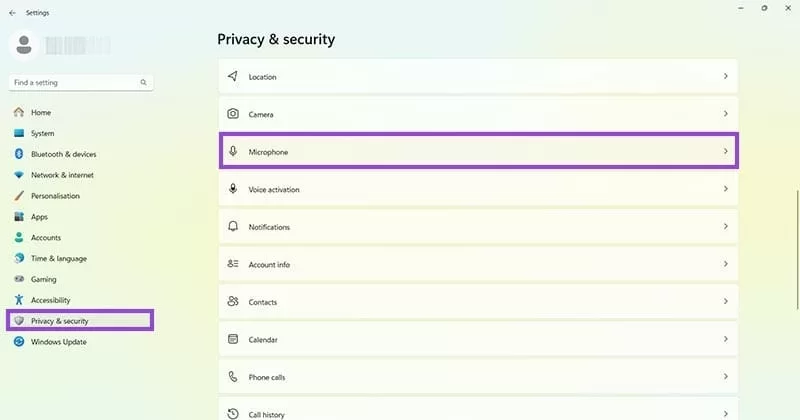Click the Location arrow icon
This screenshot has height=420, width=800.
click(x=233, y=76)
